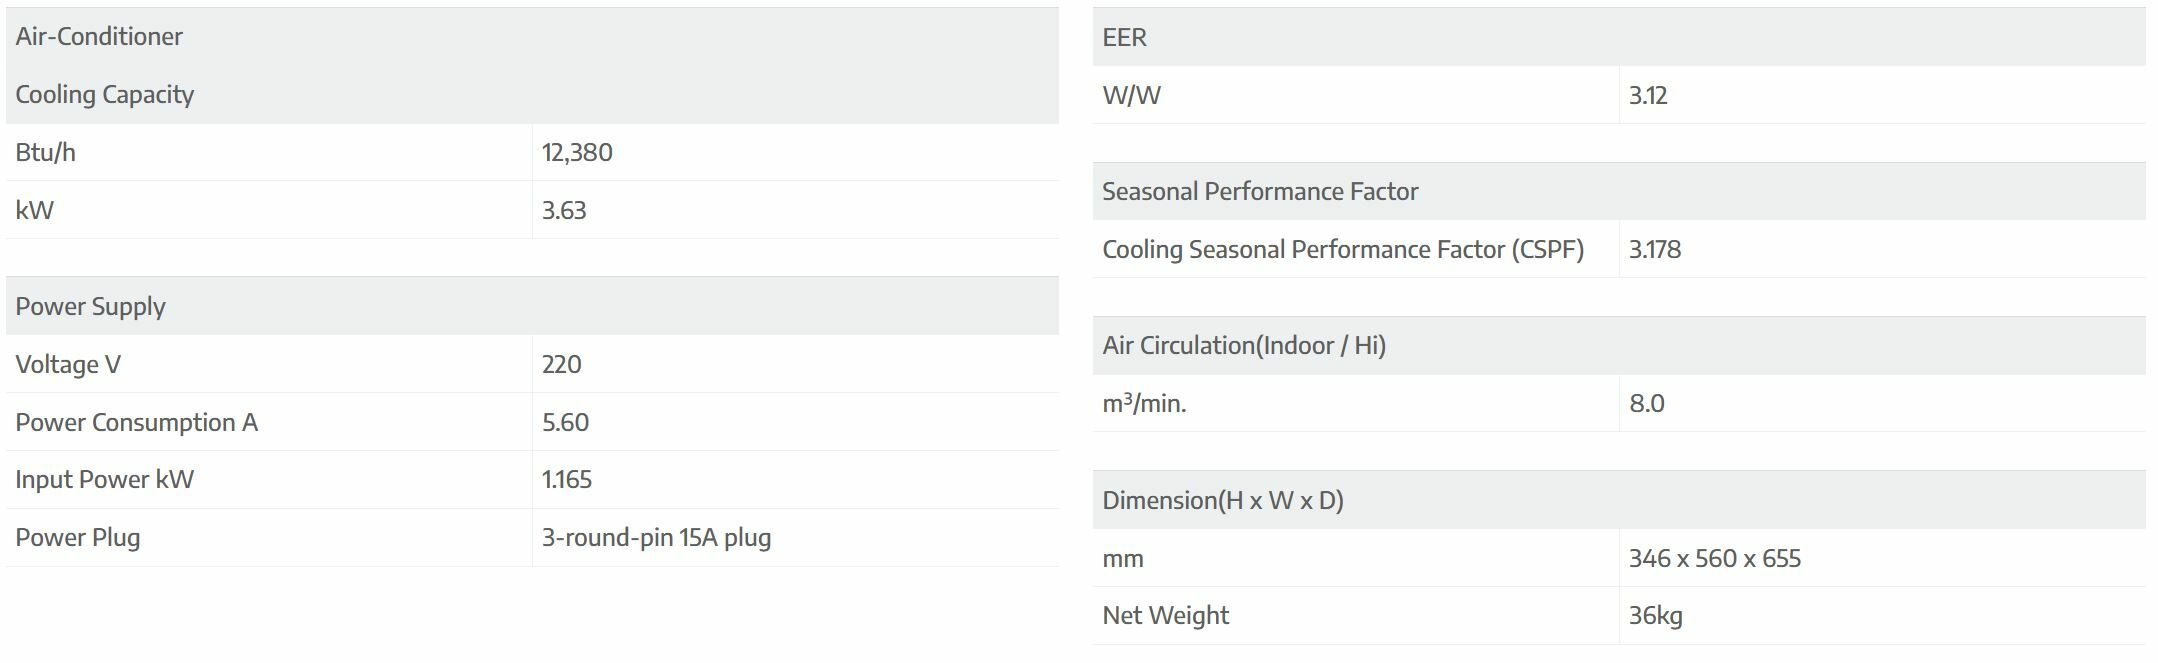Select the m³/min. value 8.0
This screenshot has height=663, width=2158.
pyautogui.click(x=1646, y=404)
